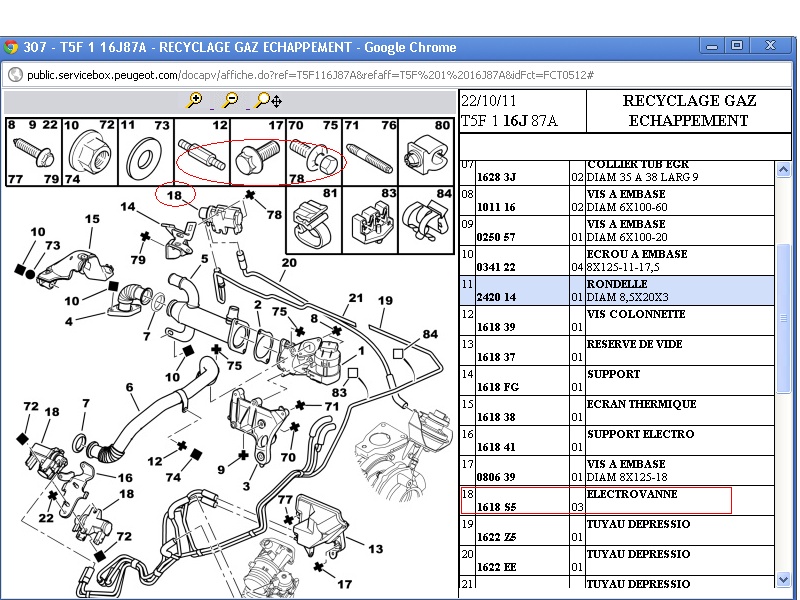The image size is (800, 600).
Task: Select row 14 SUPPORT 1618 FG
Action: tap(617, 381)
